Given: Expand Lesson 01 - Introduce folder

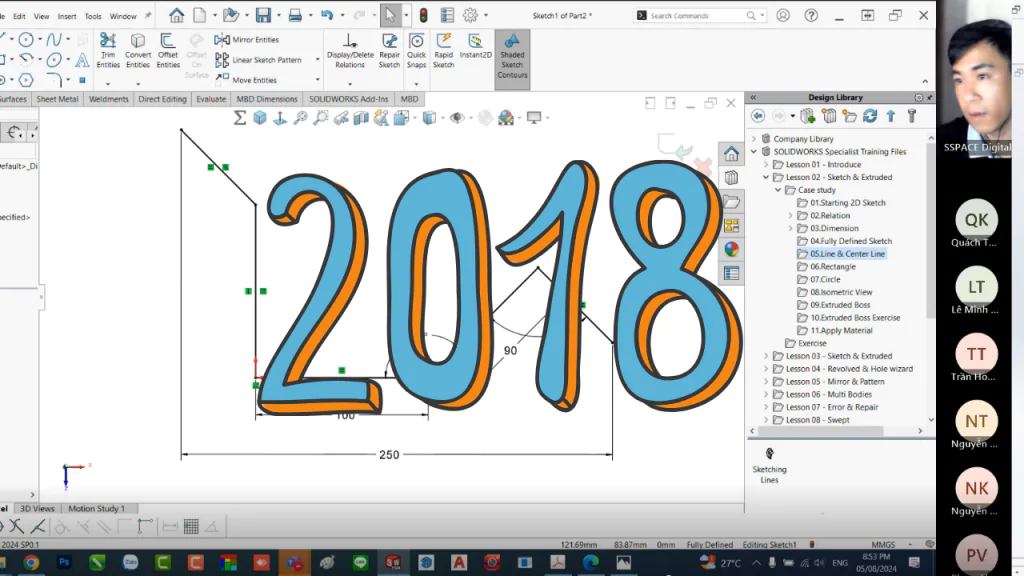Looking at the screenshot, I should pyautogui.click(x=766, y=165).
